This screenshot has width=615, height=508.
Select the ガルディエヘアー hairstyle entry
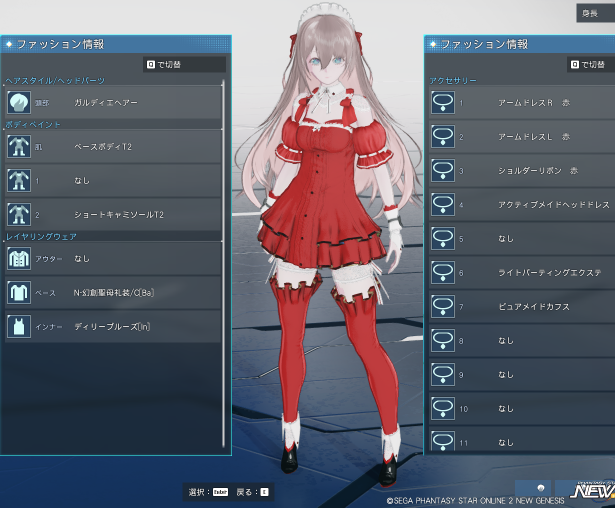[x=114, y=103]
